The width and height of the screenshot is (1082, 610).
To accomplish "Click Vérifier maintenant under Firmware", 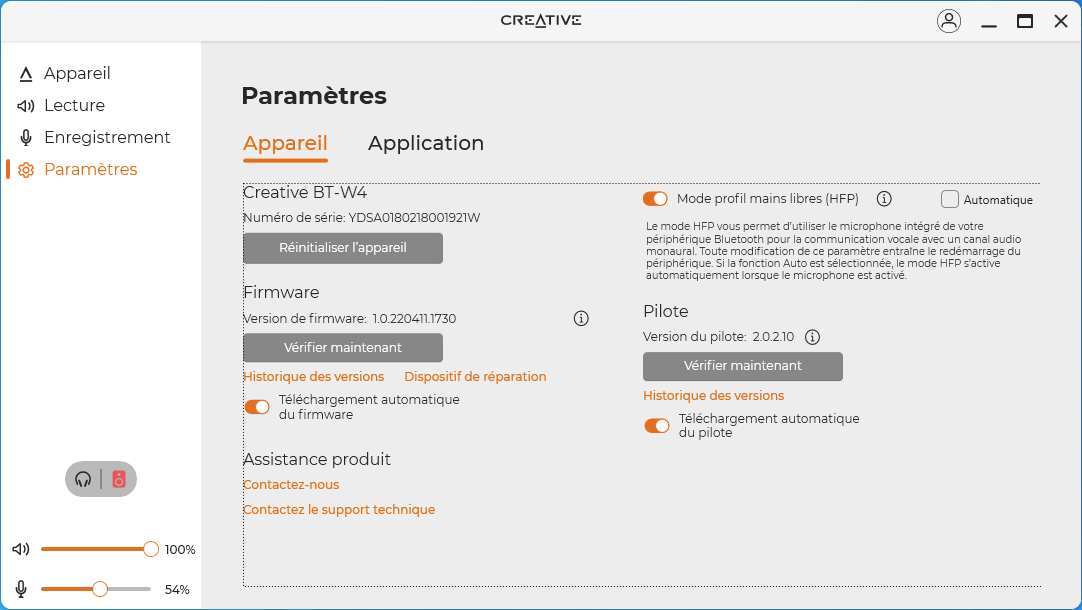I will 343,348.
